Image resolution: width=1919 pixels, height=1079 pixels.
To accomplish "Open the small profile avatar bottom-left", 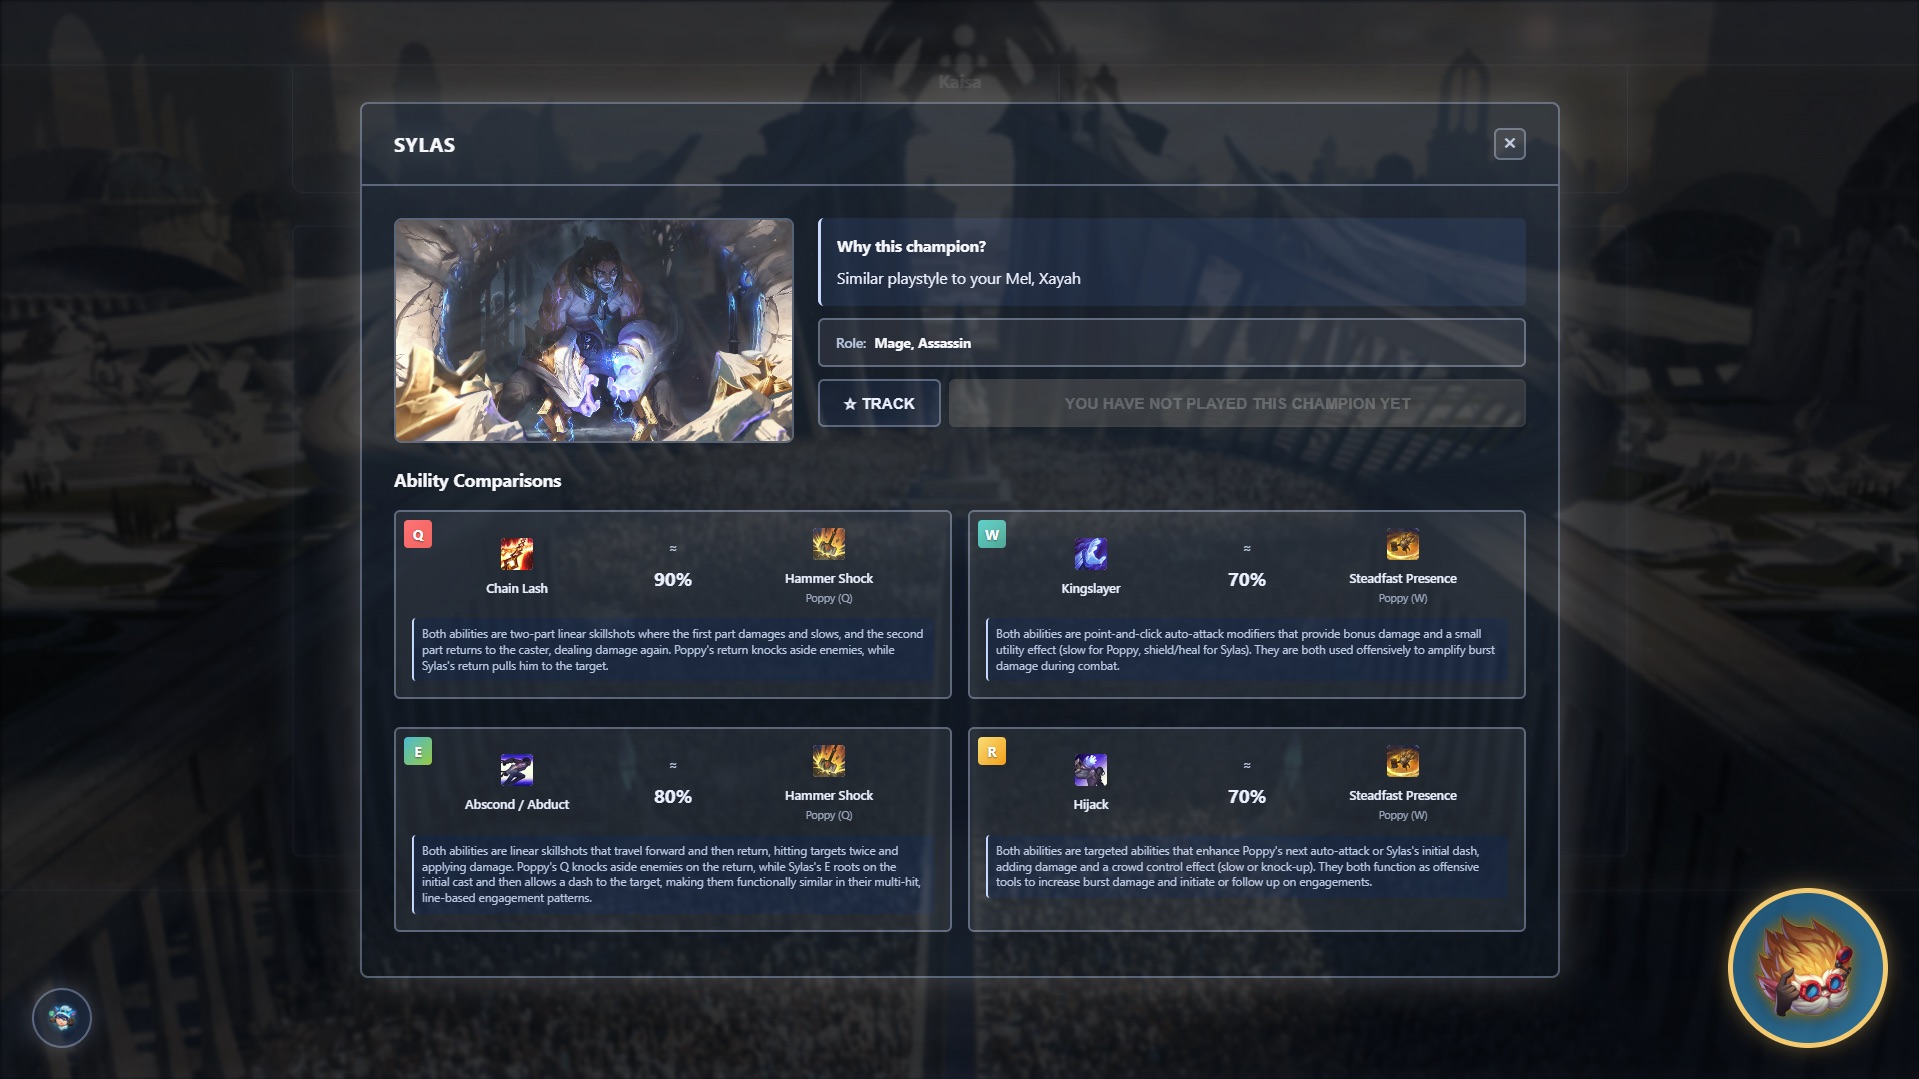I will click(62, 1018).
